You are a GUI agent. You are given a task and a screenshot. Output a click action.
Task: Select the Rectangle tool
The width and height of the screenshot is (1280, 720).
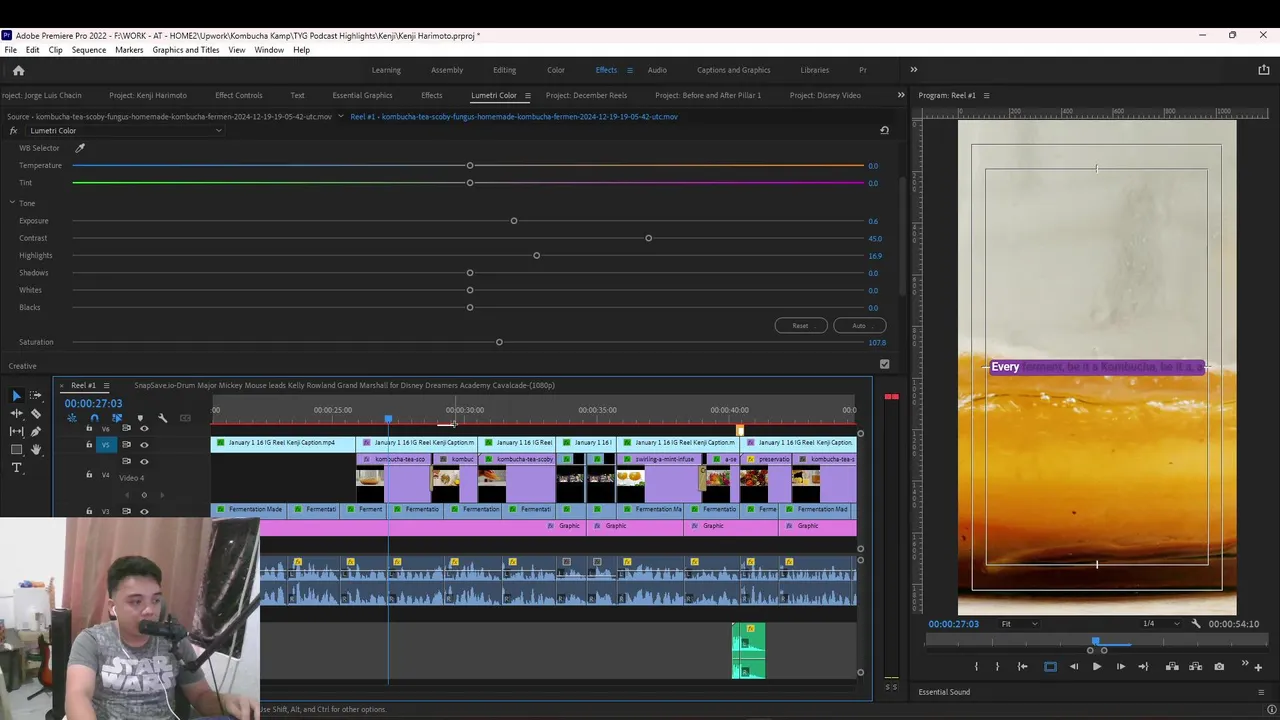pyautogui.click(x=16, y=449)
